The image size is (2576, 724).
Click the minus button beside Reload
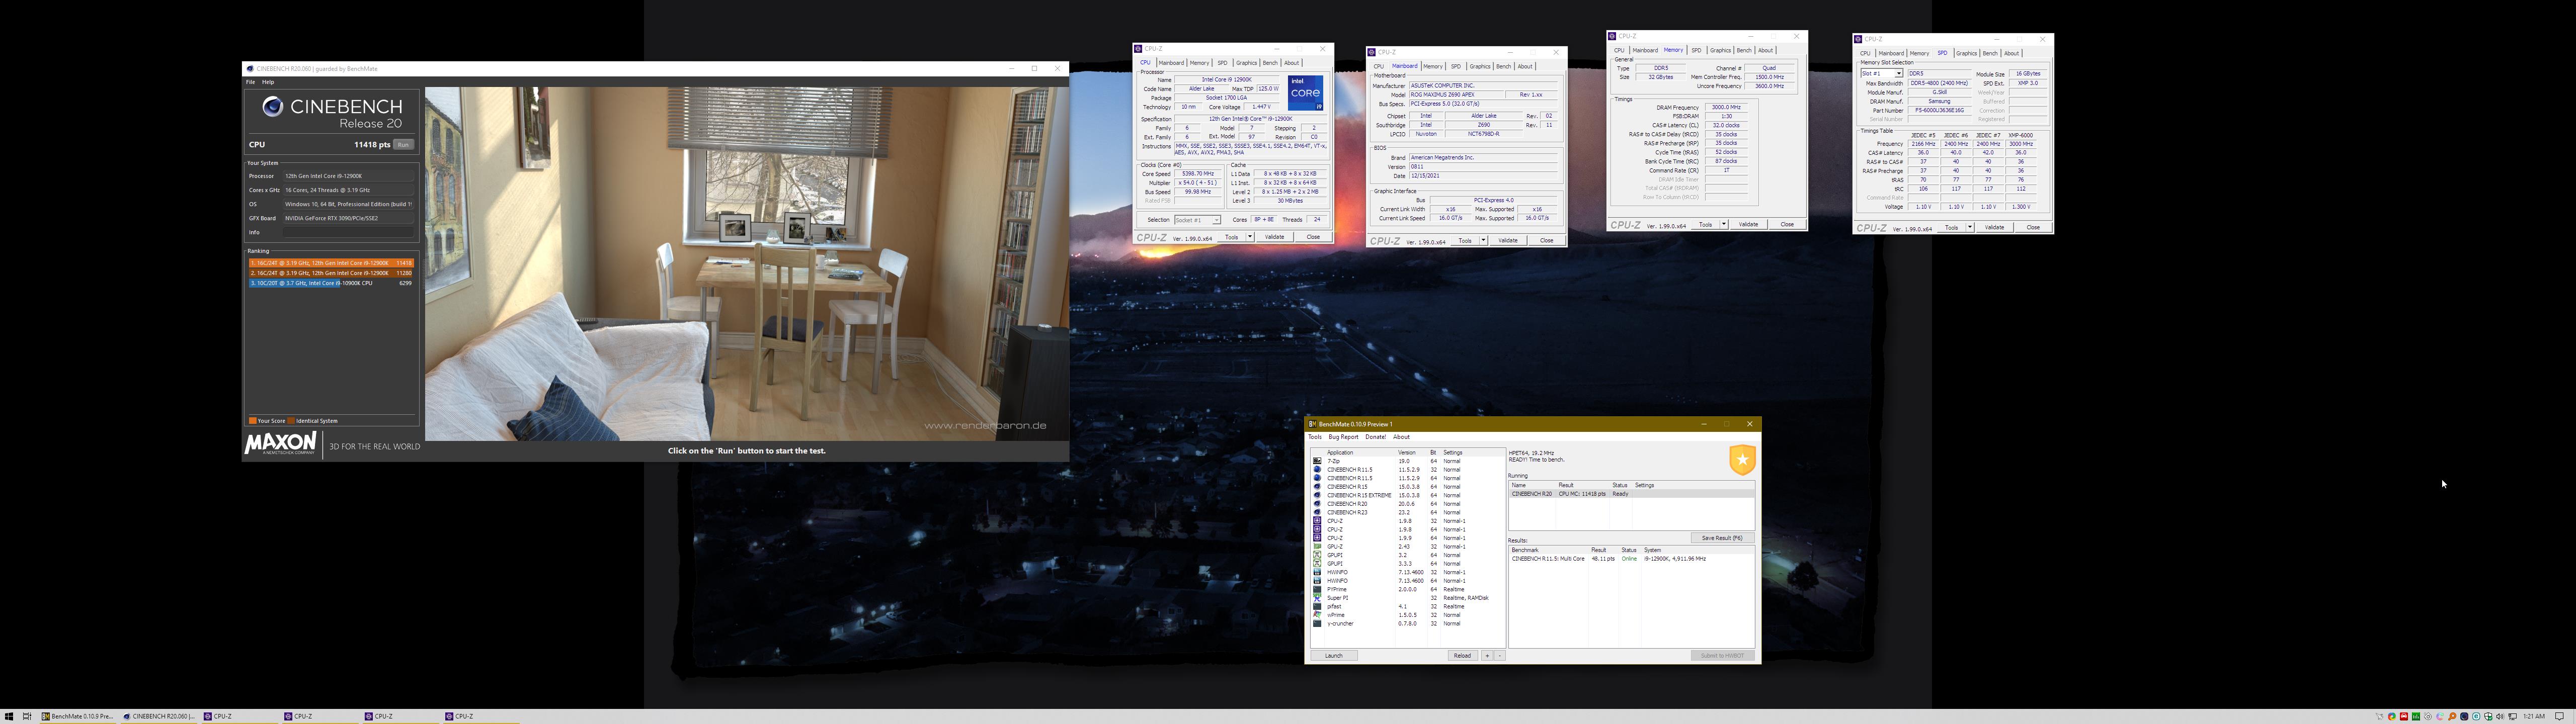pos(1499,656)
